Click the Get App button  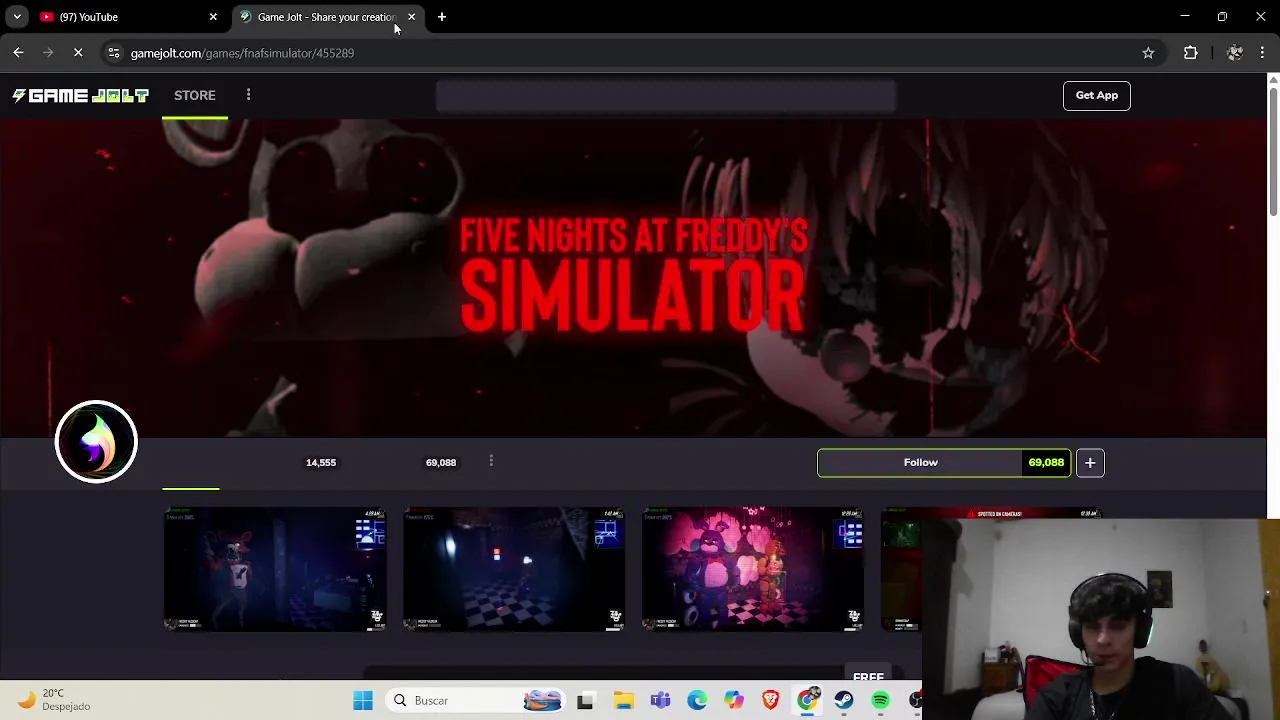1096,95
